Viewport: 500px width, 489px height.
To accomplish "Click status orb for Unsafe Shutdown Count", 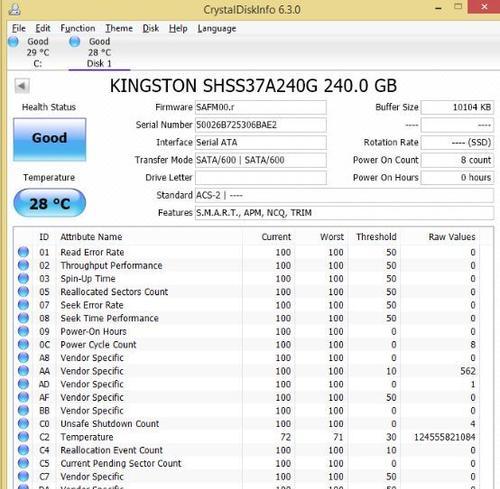I will [x=23, y=424].
